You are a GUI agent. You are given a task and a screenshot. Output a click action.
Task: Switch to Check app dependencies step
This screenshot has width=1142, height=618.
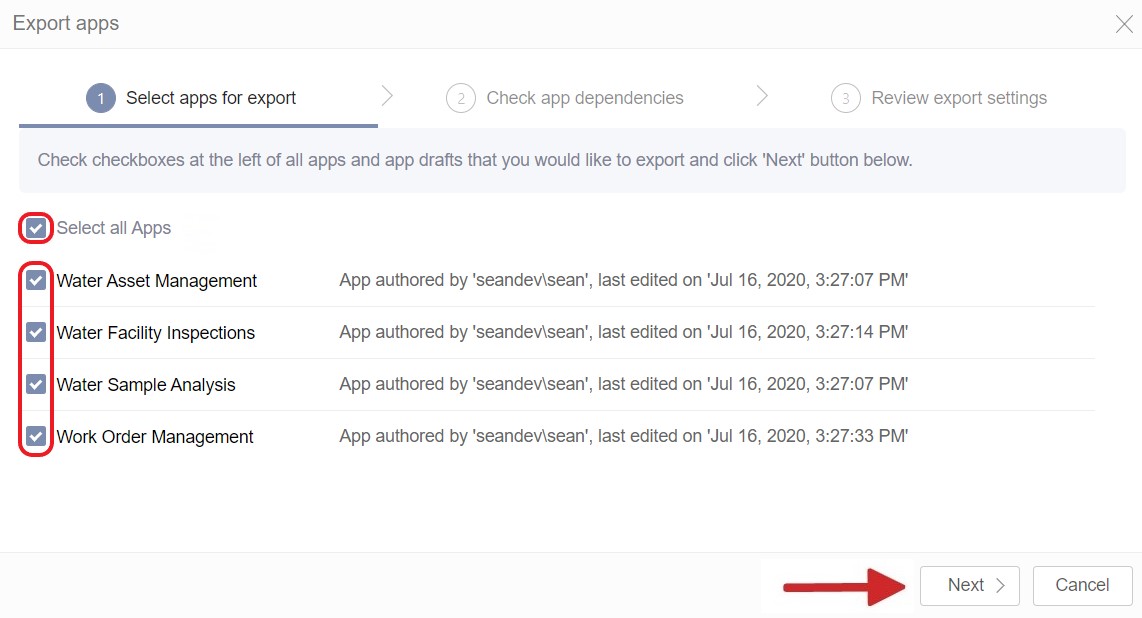click(584, 98)
